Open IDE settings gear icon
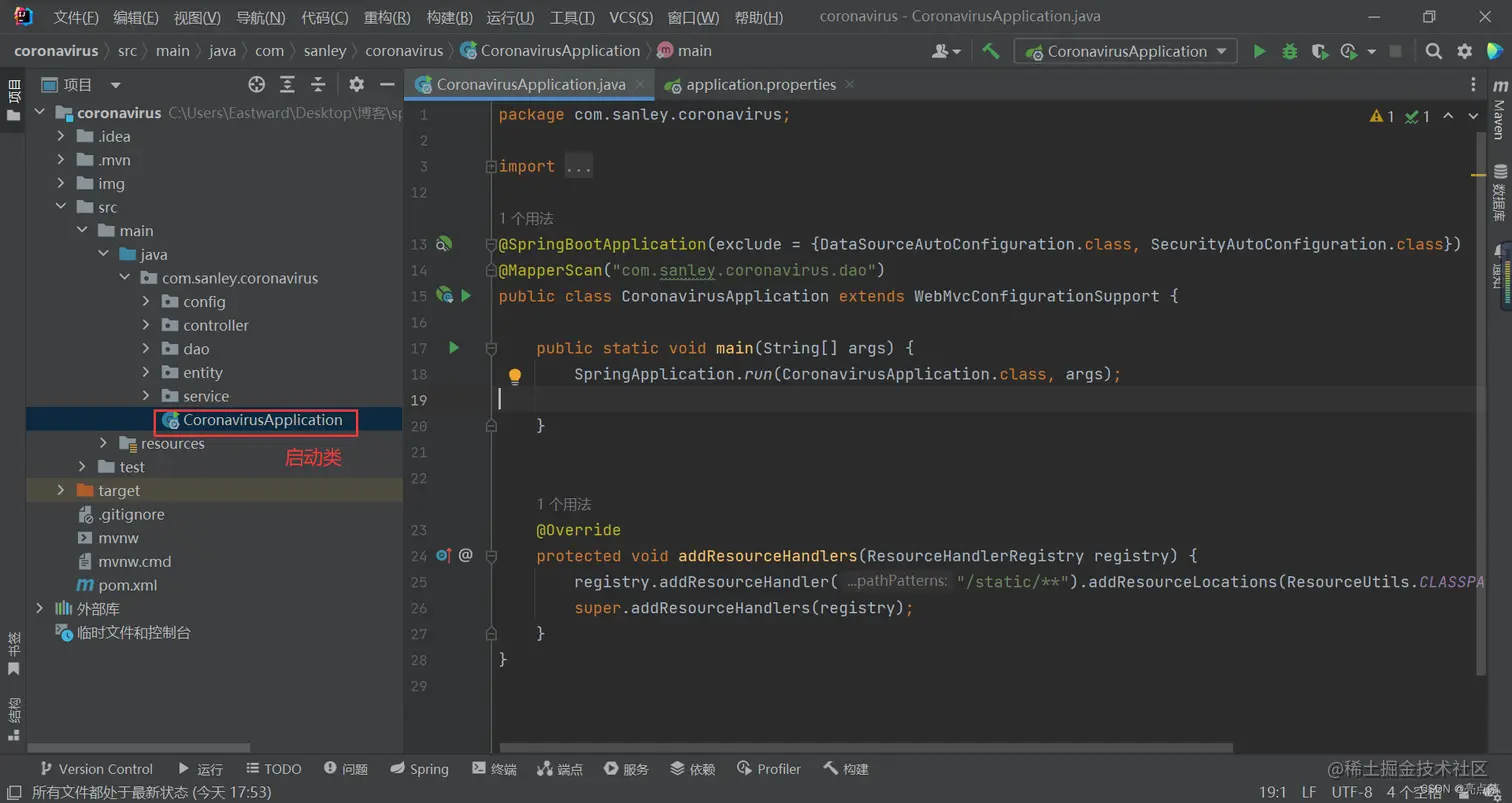The height and width of the screenshot is (803, 1512). [x=1464, y=51]
